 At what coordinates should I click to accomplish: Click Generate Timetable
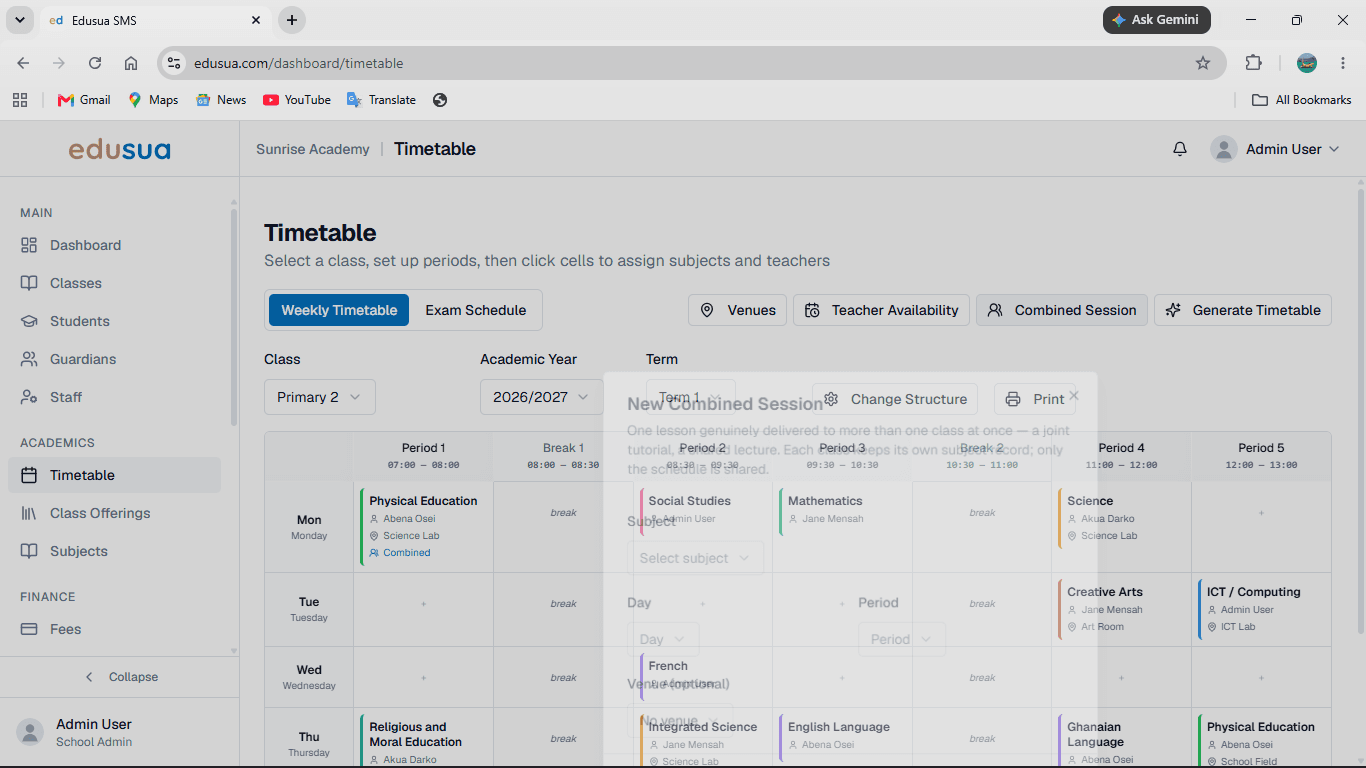(1243, 310)
